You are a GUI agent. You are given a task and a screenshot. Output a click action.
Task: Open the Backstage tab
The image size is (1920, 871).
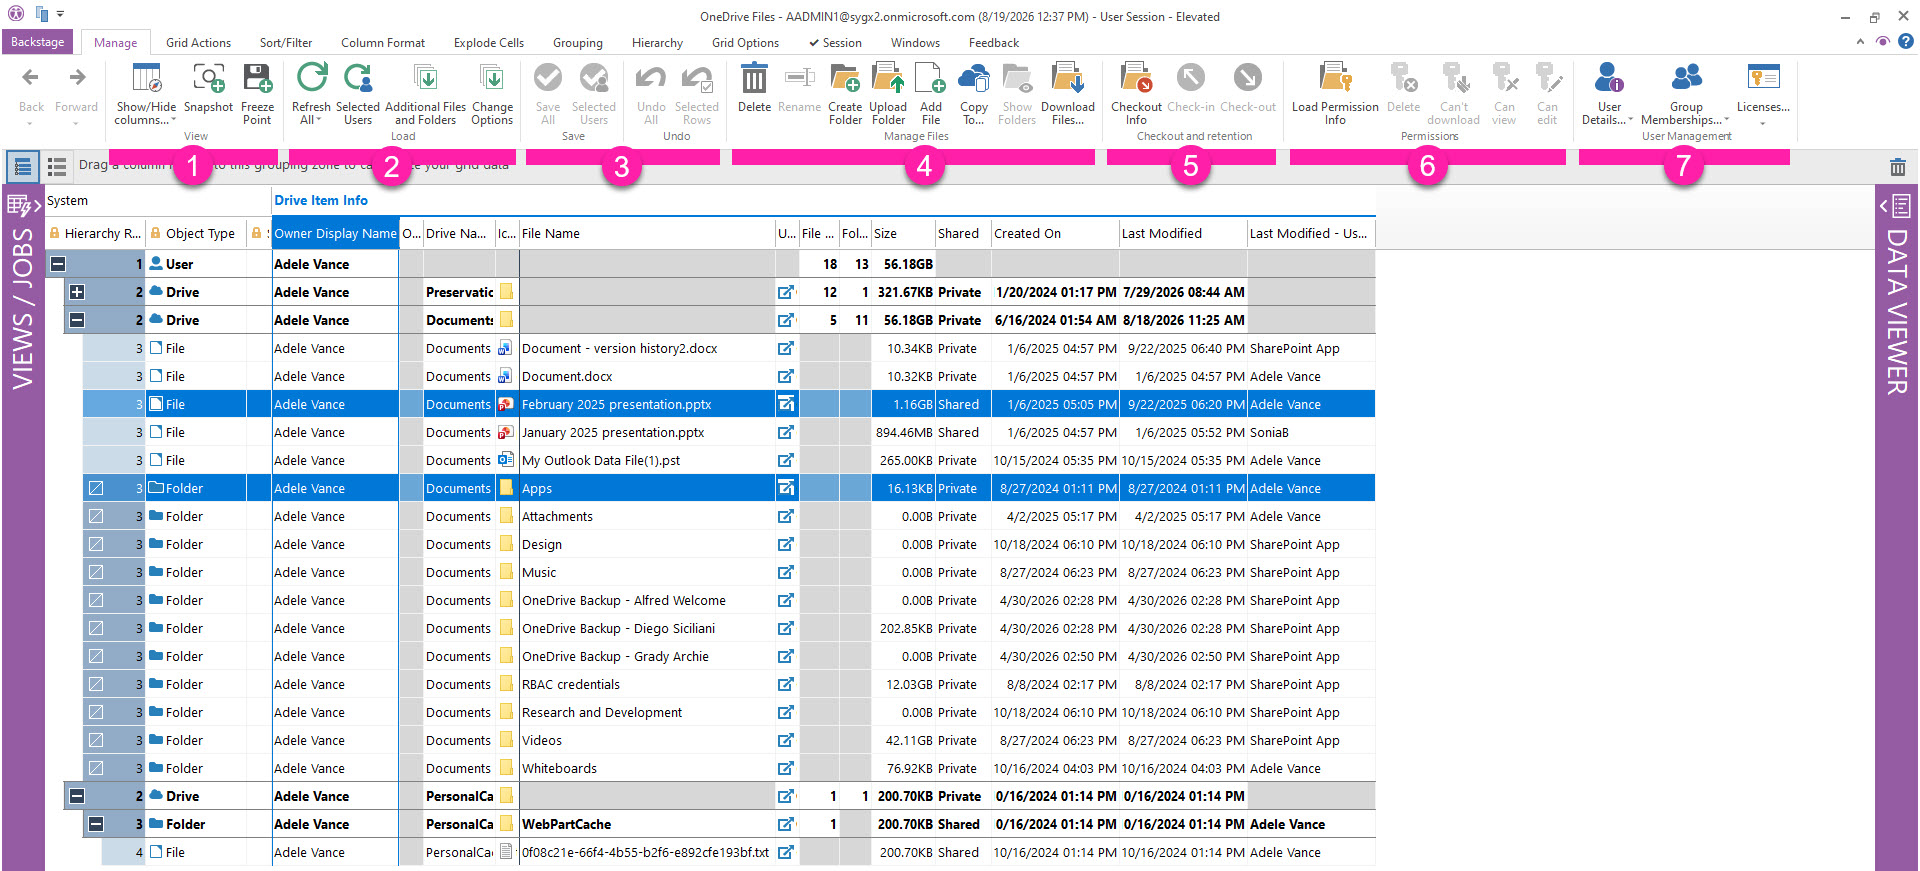tap(38, 42)
